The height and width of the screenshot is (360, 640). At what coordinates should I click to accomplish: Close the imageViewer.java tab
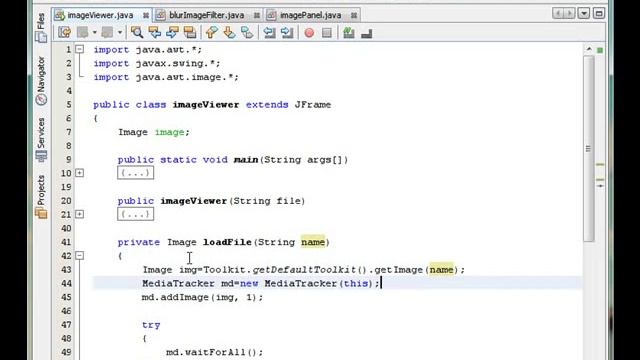click(x=146, y=16)
